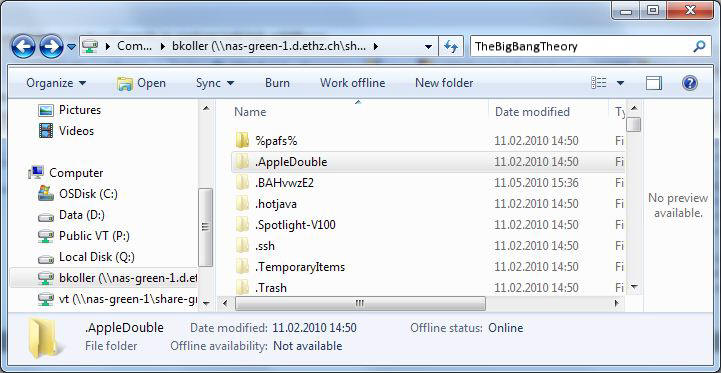Open the view options dropdown arrow

click(x=620, y=83)
